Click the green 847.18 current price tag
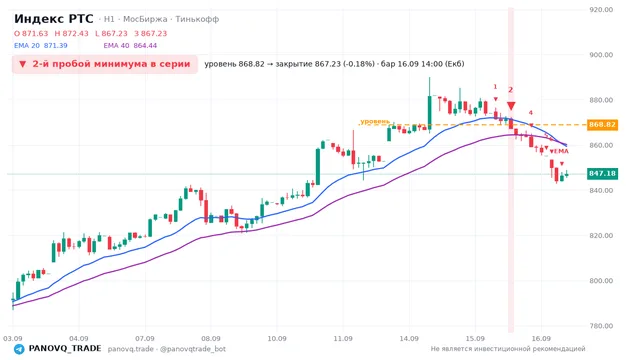The height and width of the screenshot is (360, 640). click(602, 173)
